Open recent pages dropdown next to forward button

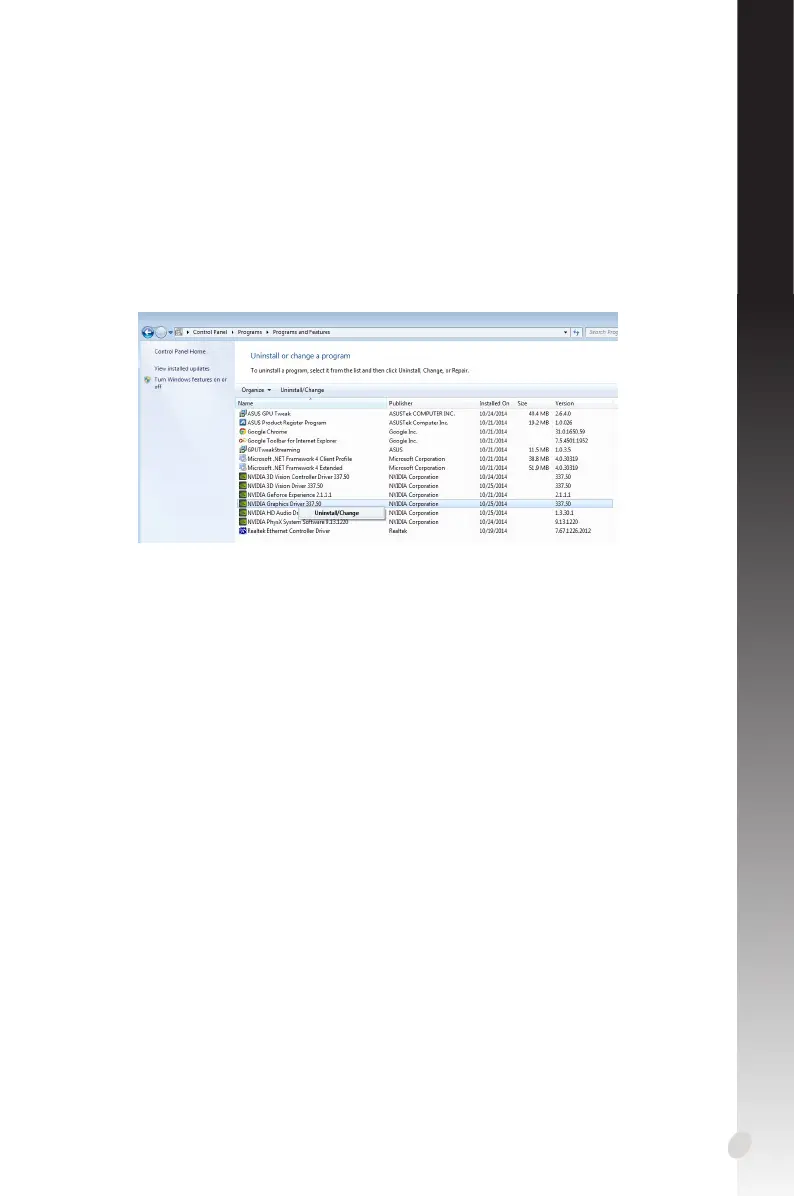170,333
